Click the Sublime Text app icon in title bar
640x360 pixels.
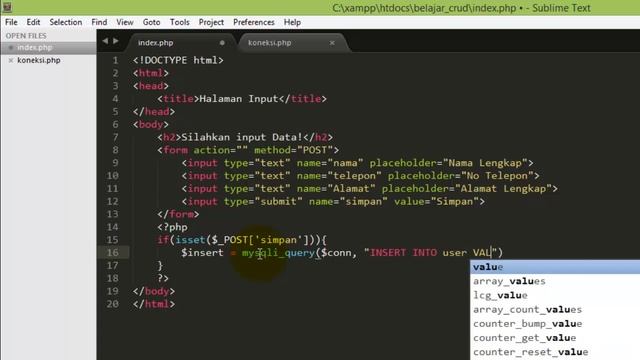pos(7,7)
